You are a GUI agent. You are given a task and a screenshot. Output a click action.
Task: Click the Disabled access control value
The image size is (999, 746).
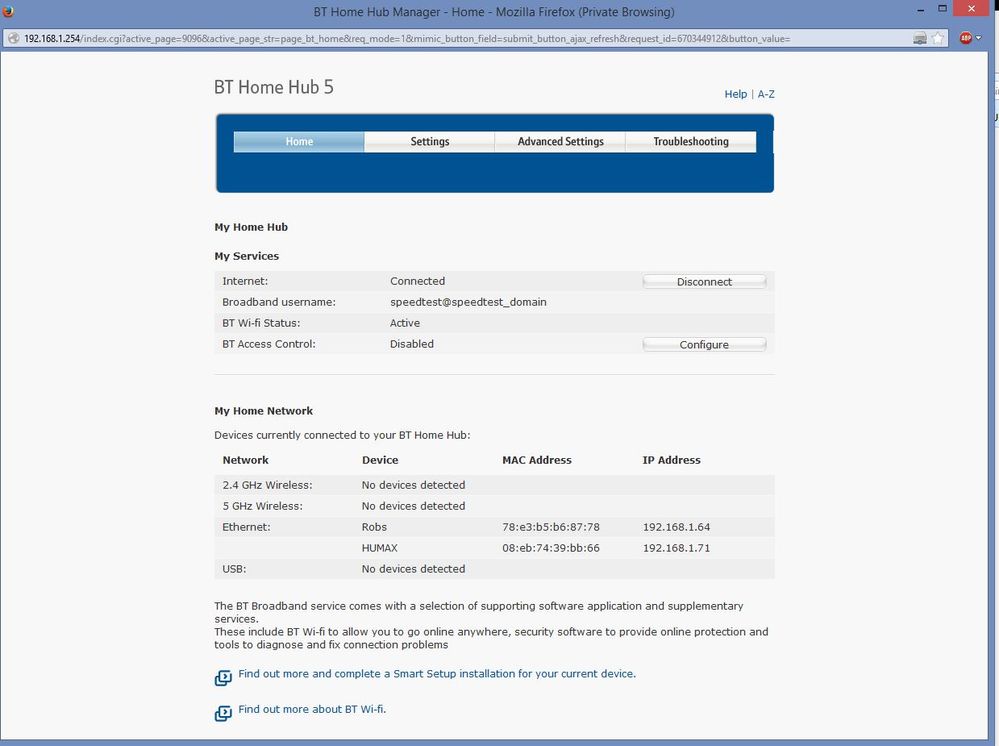point(412,344)
